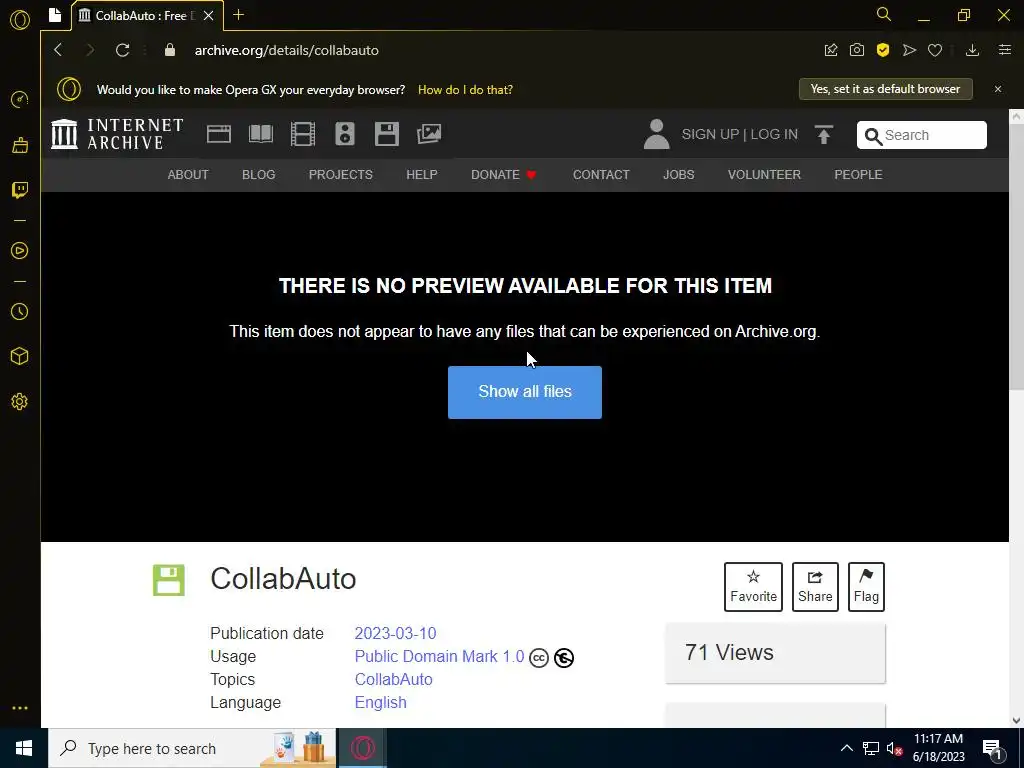Image resolution: width=1024 pixels, height=768 pixels.
Task: Open new browser tab
Action: coord(238,14)
